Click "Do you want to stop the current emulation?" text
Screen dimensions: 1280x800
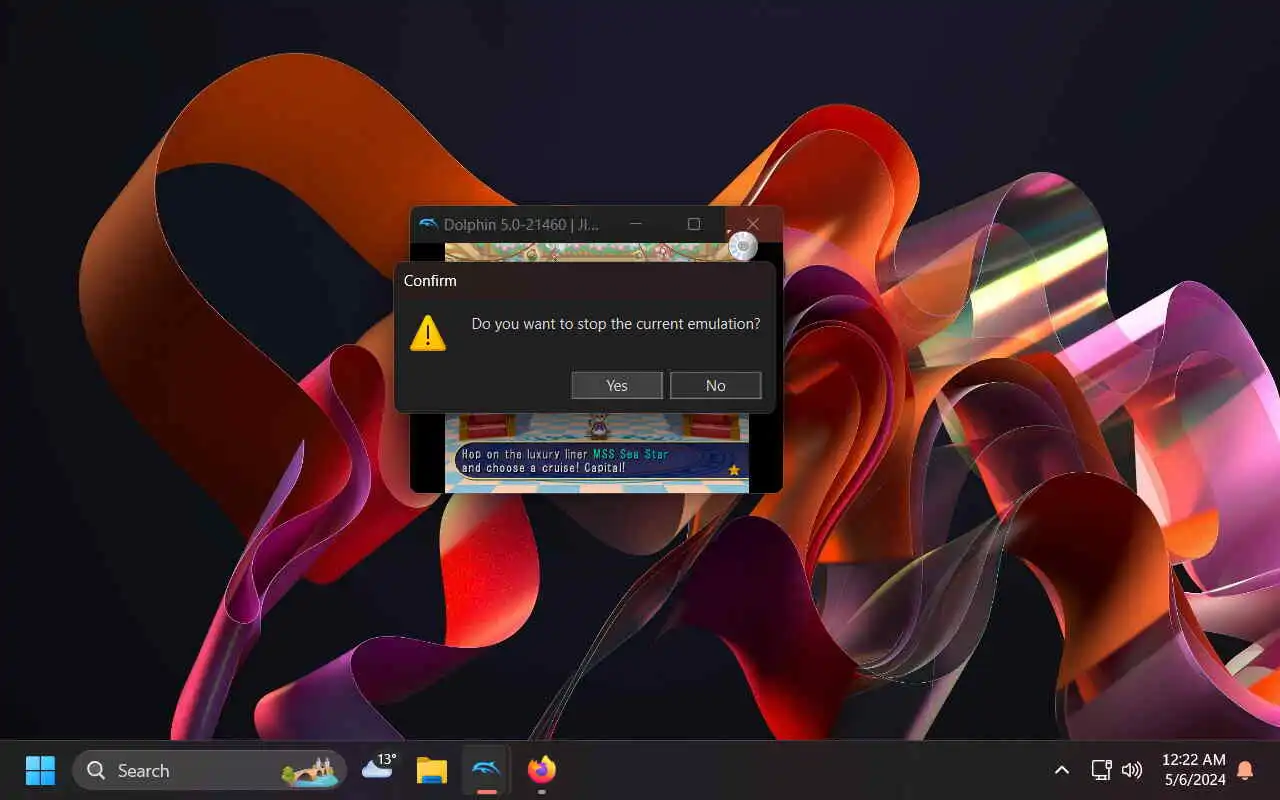click(616, 324)
